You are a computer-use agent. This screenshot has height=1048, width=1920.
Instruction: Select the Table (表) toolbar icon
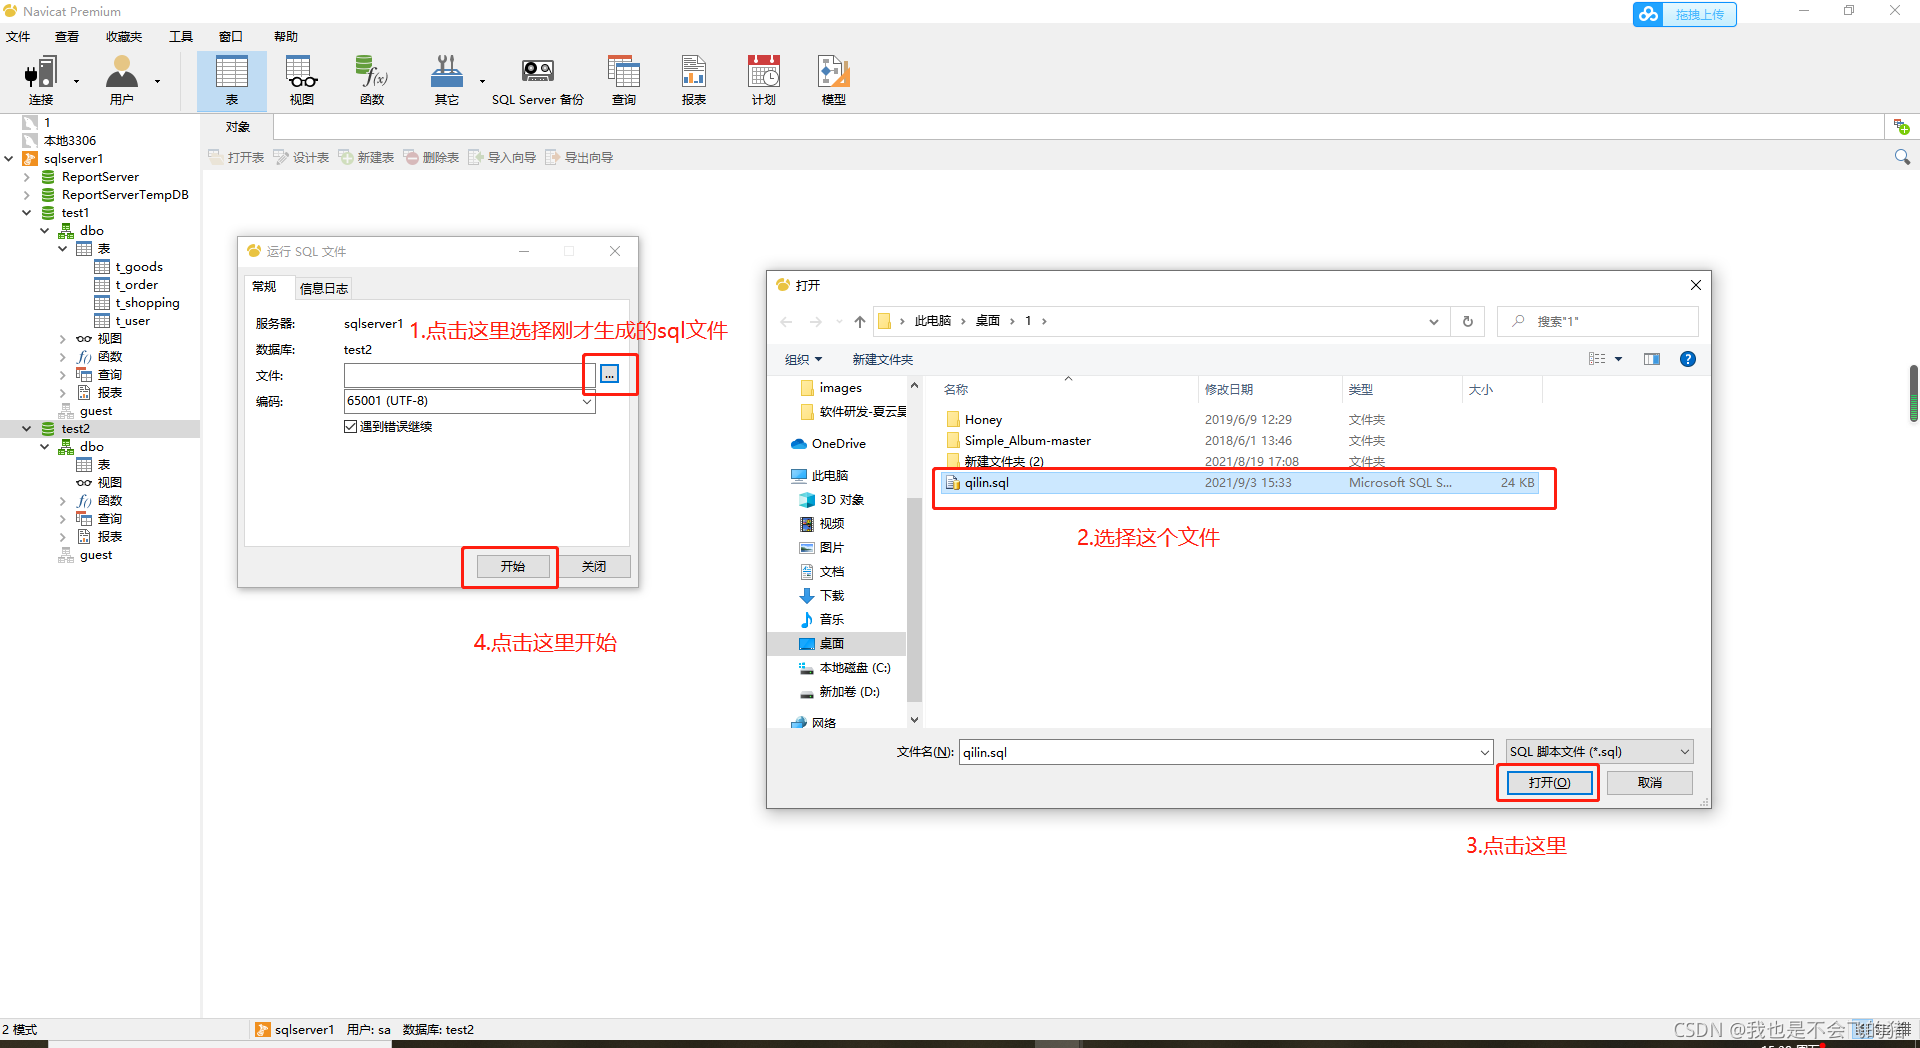[232, 80]
